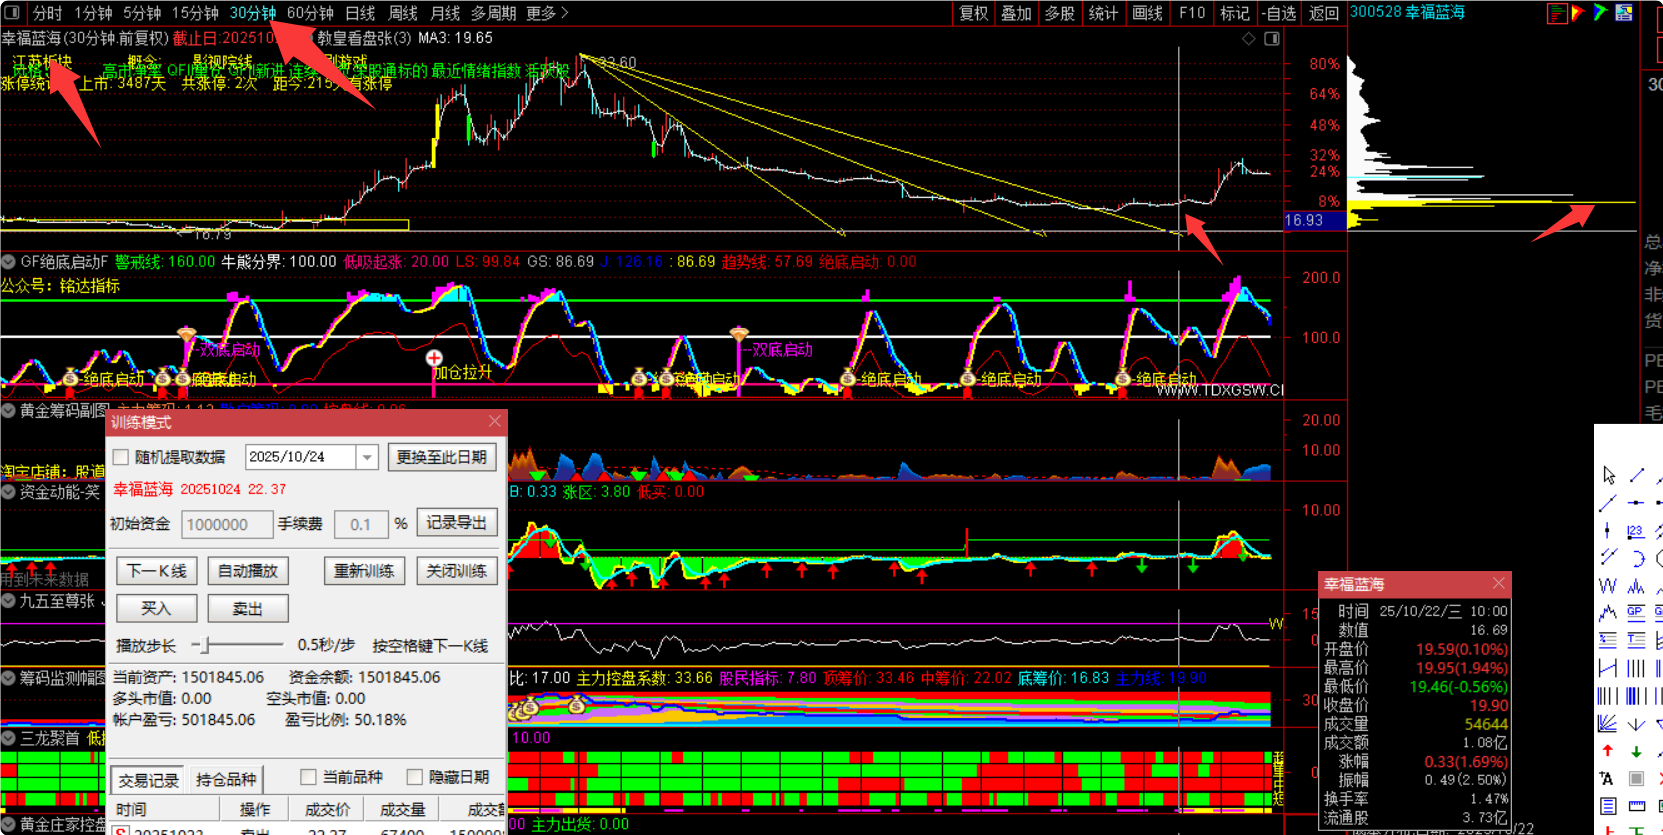Open the 交易记录 tab
1663x835 pixels.
click(148, 780)
